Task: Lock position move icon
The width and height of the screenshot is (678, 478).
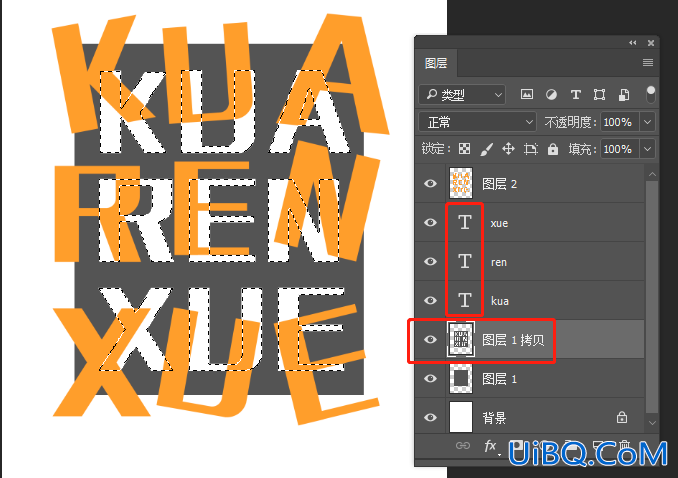Action: (508, 149)
